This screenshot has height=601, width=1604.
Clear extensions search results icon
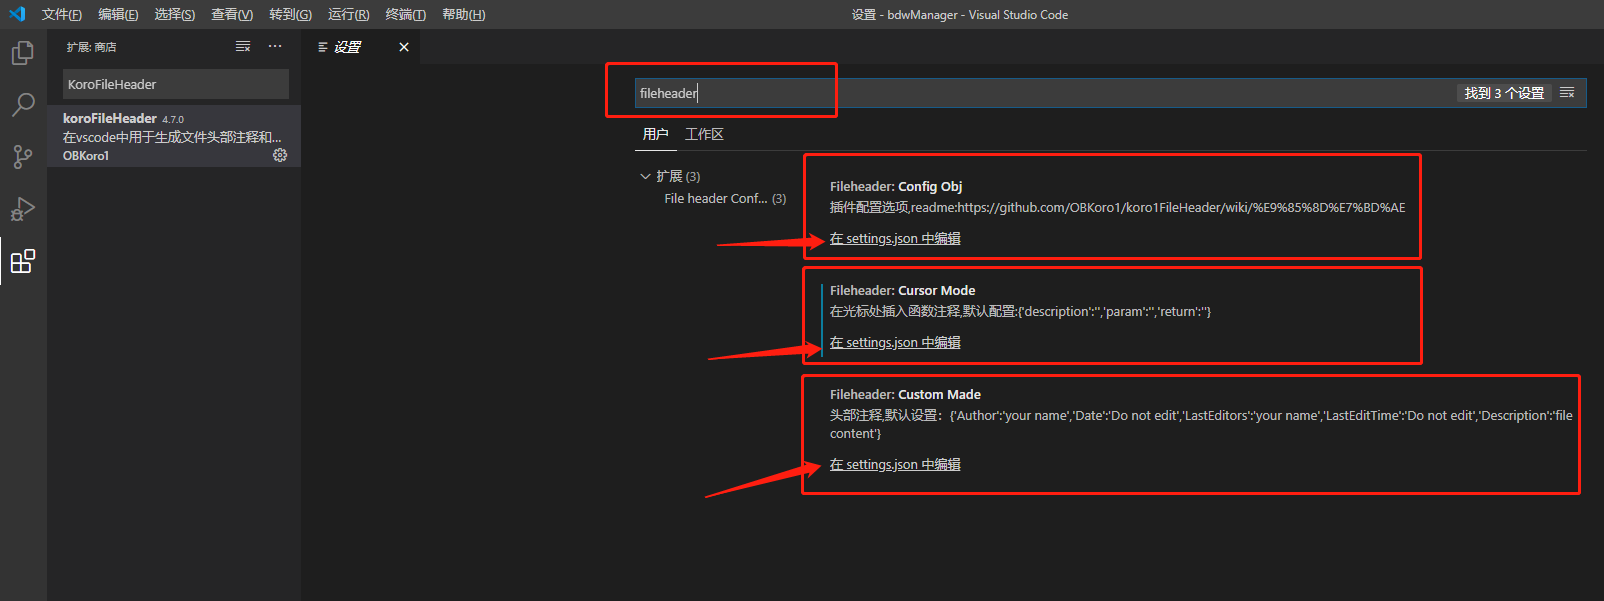243,46
